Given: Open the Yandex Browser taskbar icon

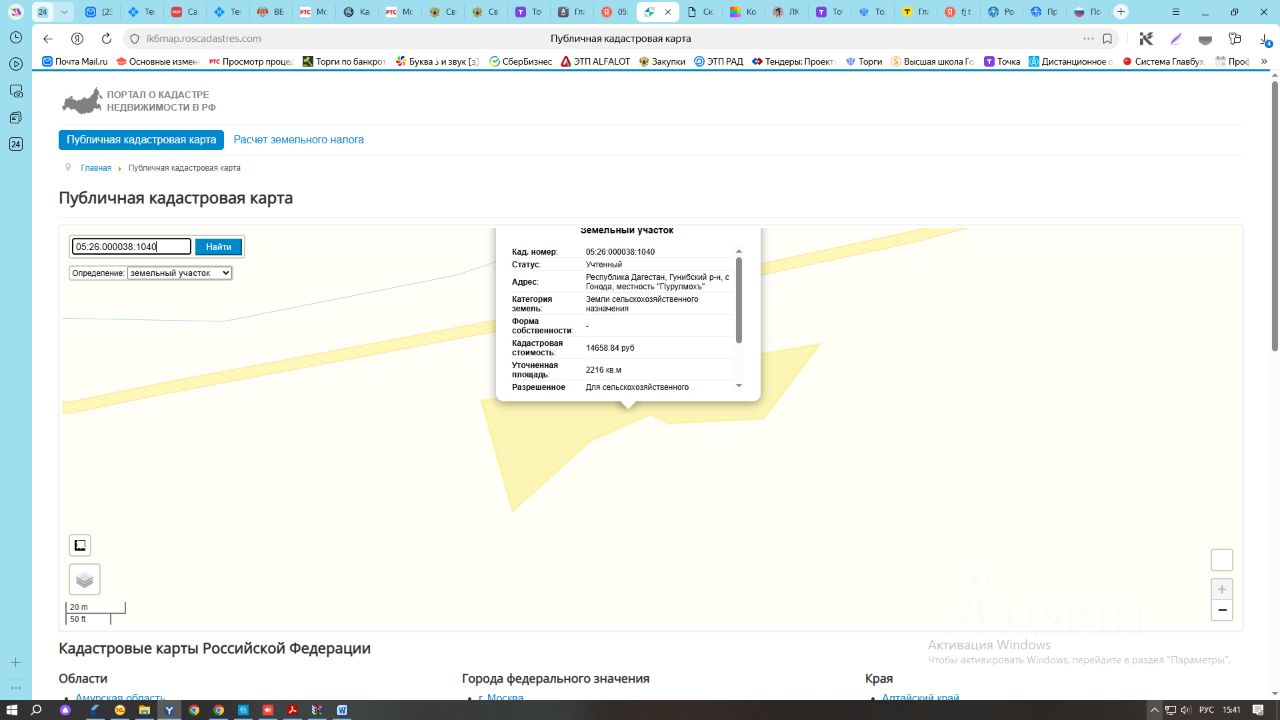Looking at the screenshot, I should (x=169, y=710).
